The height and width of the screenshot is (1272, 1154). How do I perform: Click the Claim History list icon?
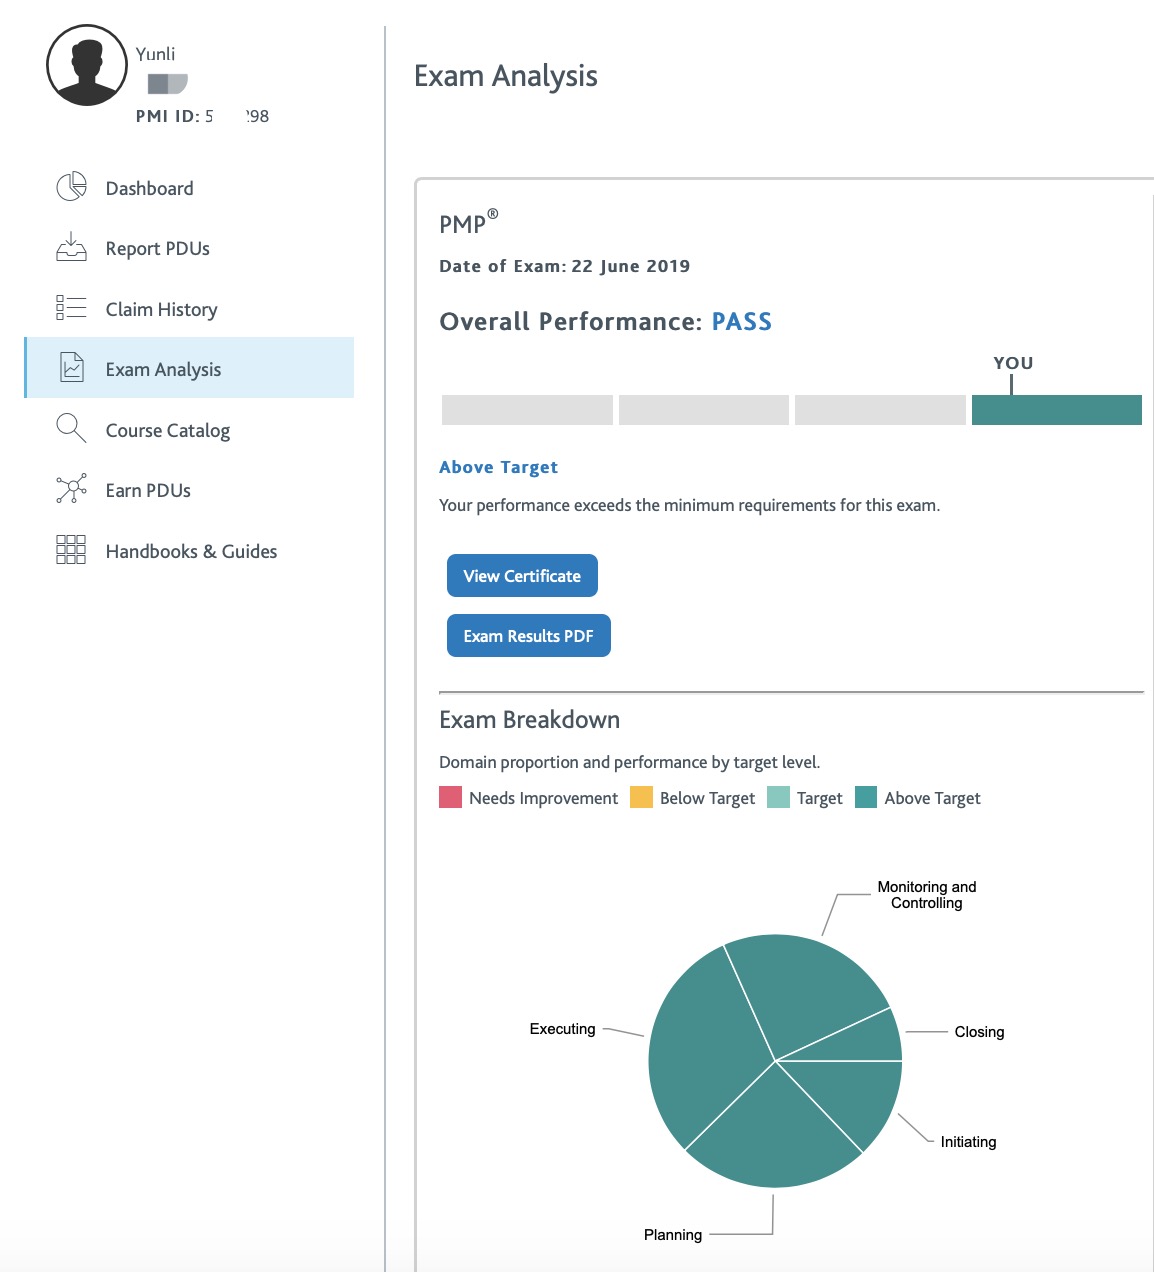tap(71, 308)
